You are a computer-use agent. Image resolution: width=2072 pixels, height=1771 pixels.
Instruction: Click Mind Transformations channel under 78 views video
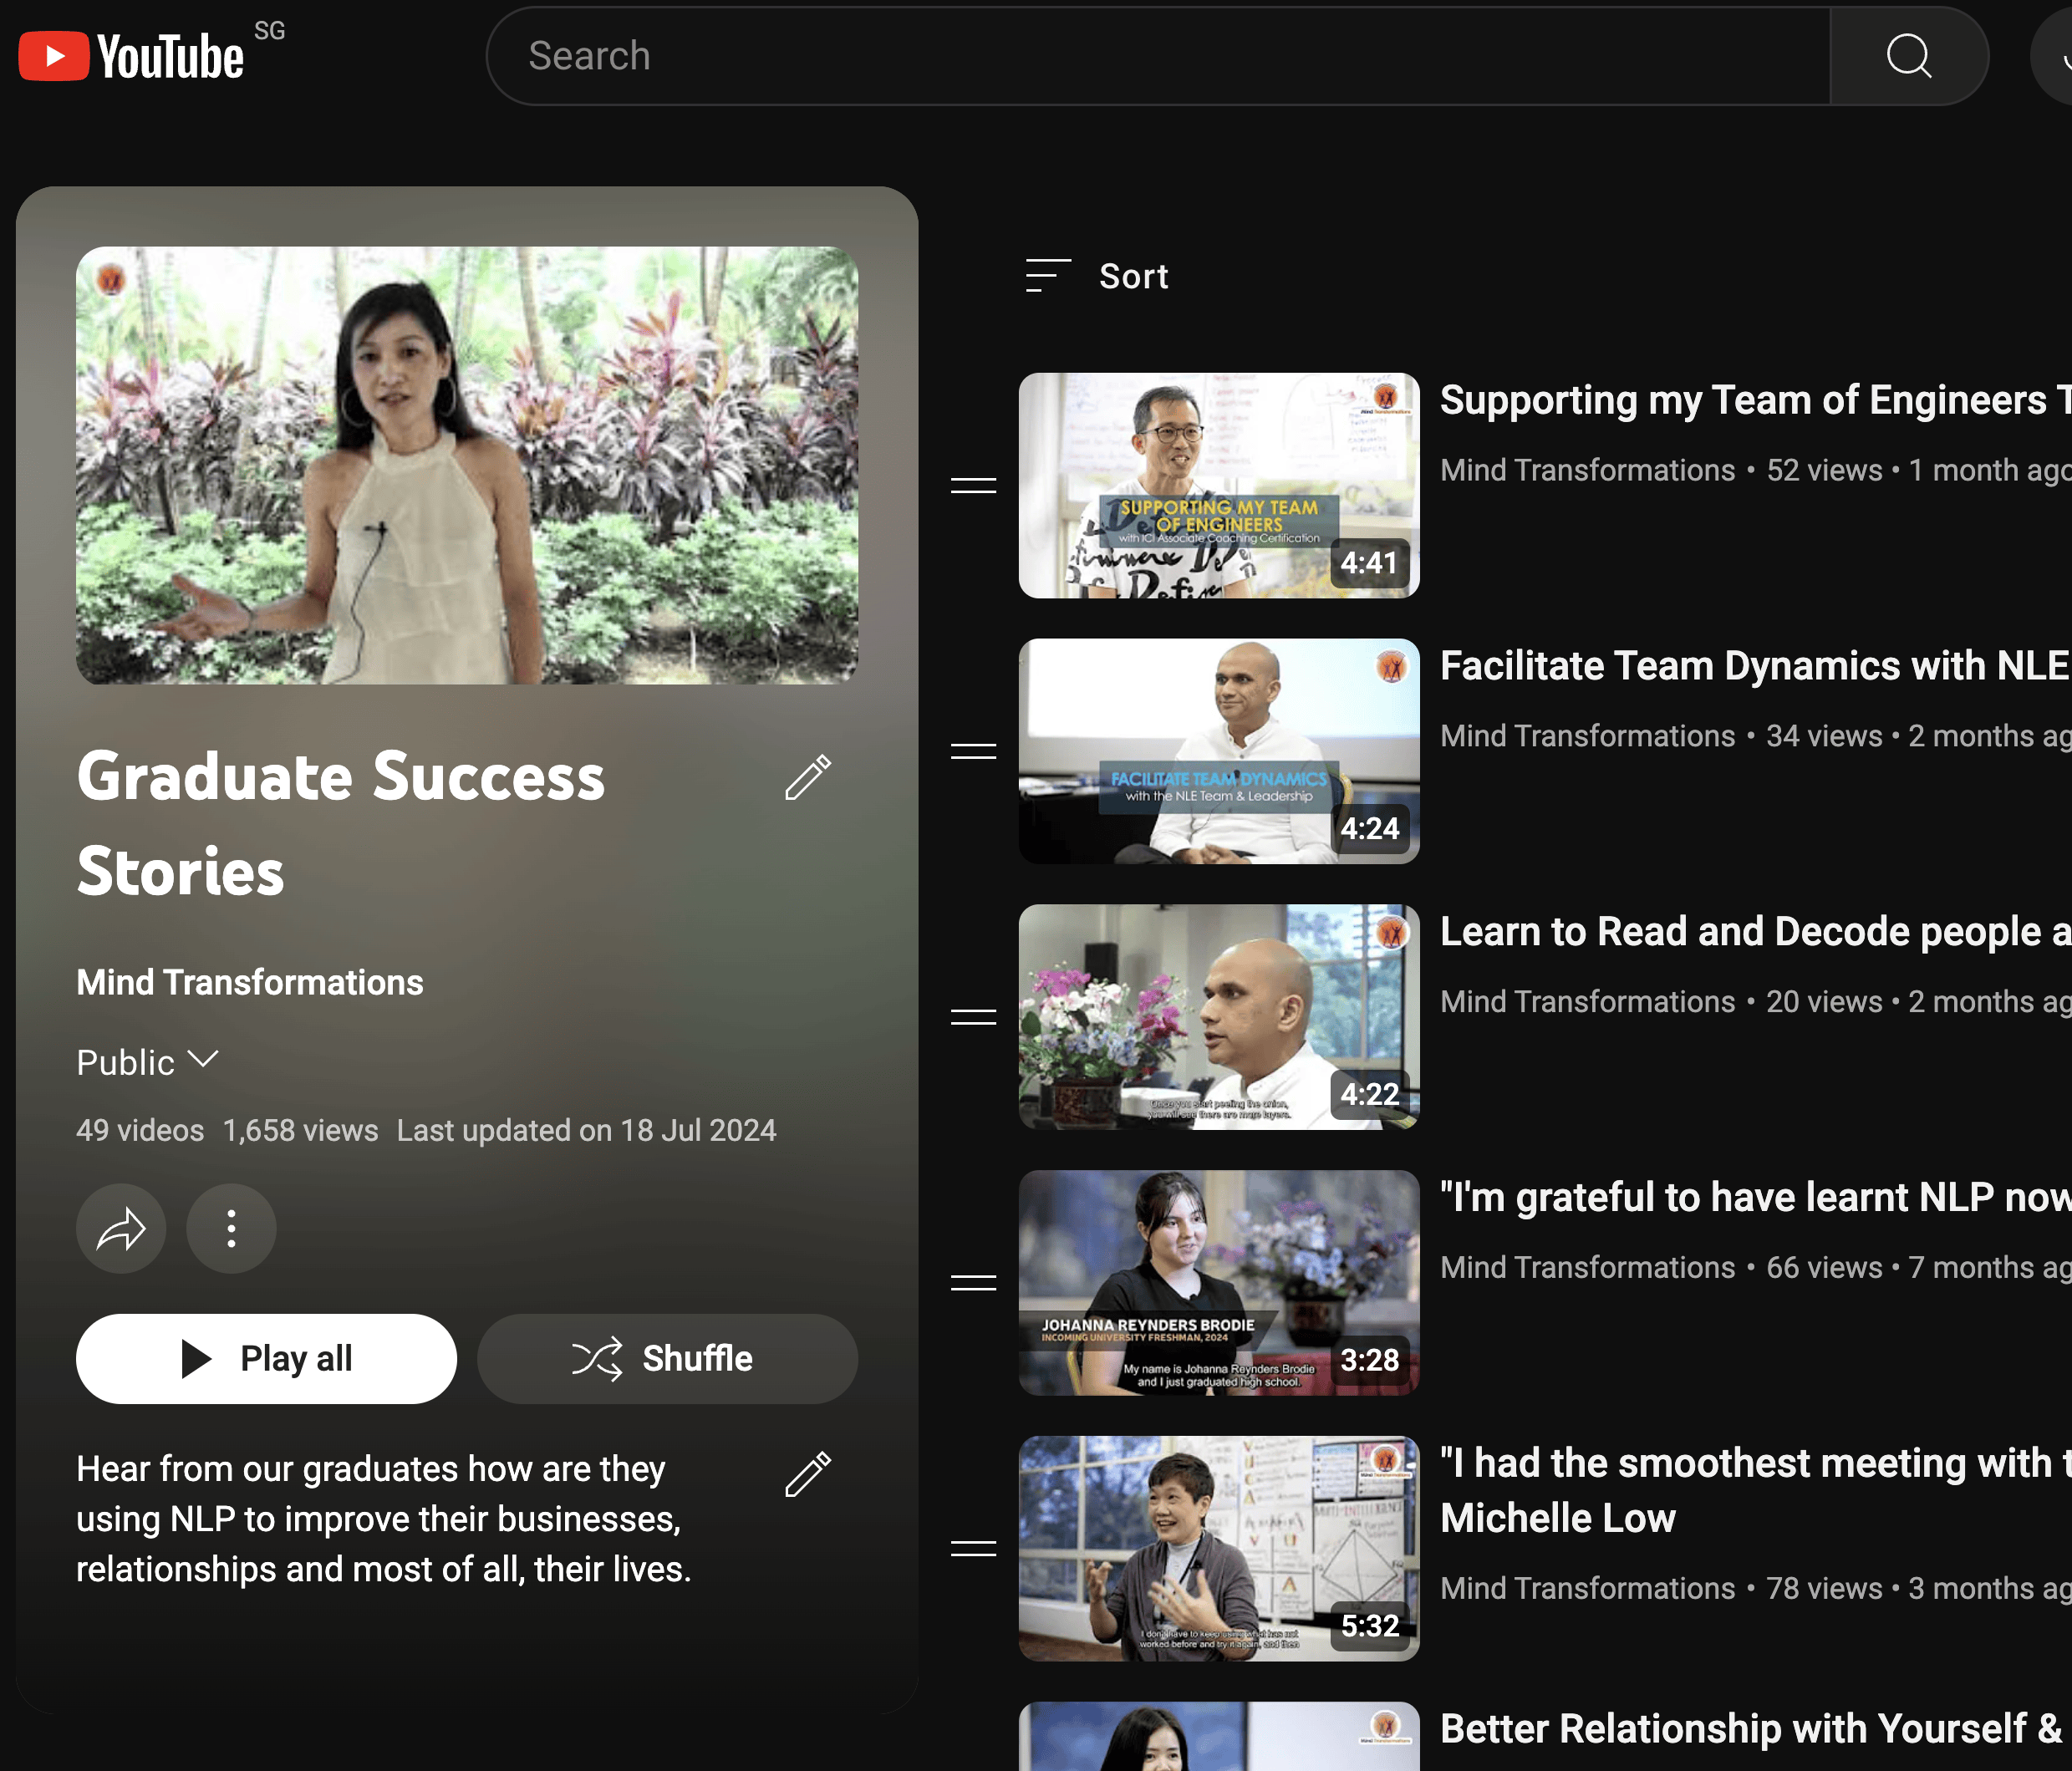[x=1587, y=1588]
